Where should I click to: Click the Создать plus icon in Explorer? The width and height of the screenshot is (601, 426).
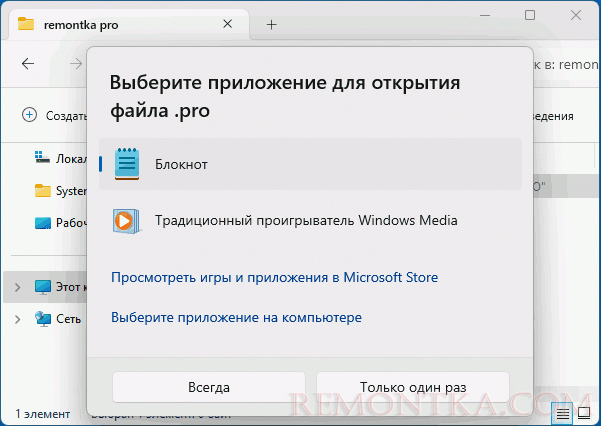click(x=29, y=115)
